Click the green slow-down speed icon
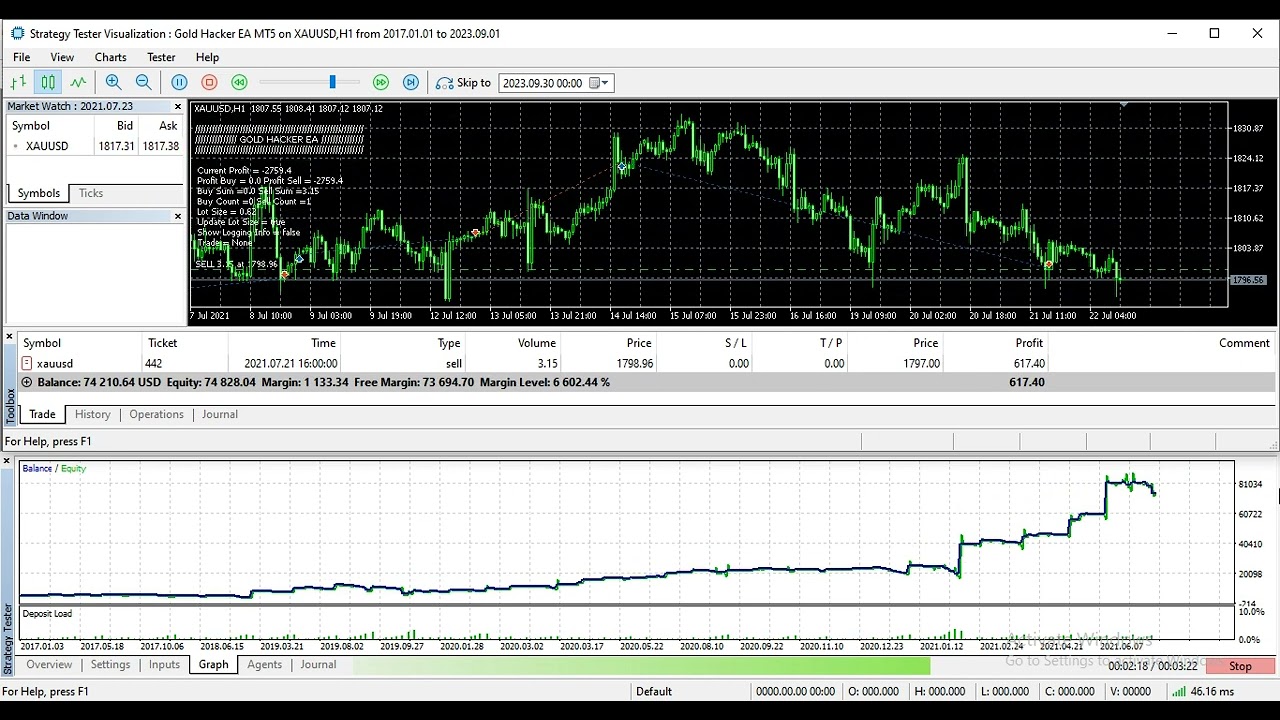This screenshot has height=720, width=1280. (239, 83)
